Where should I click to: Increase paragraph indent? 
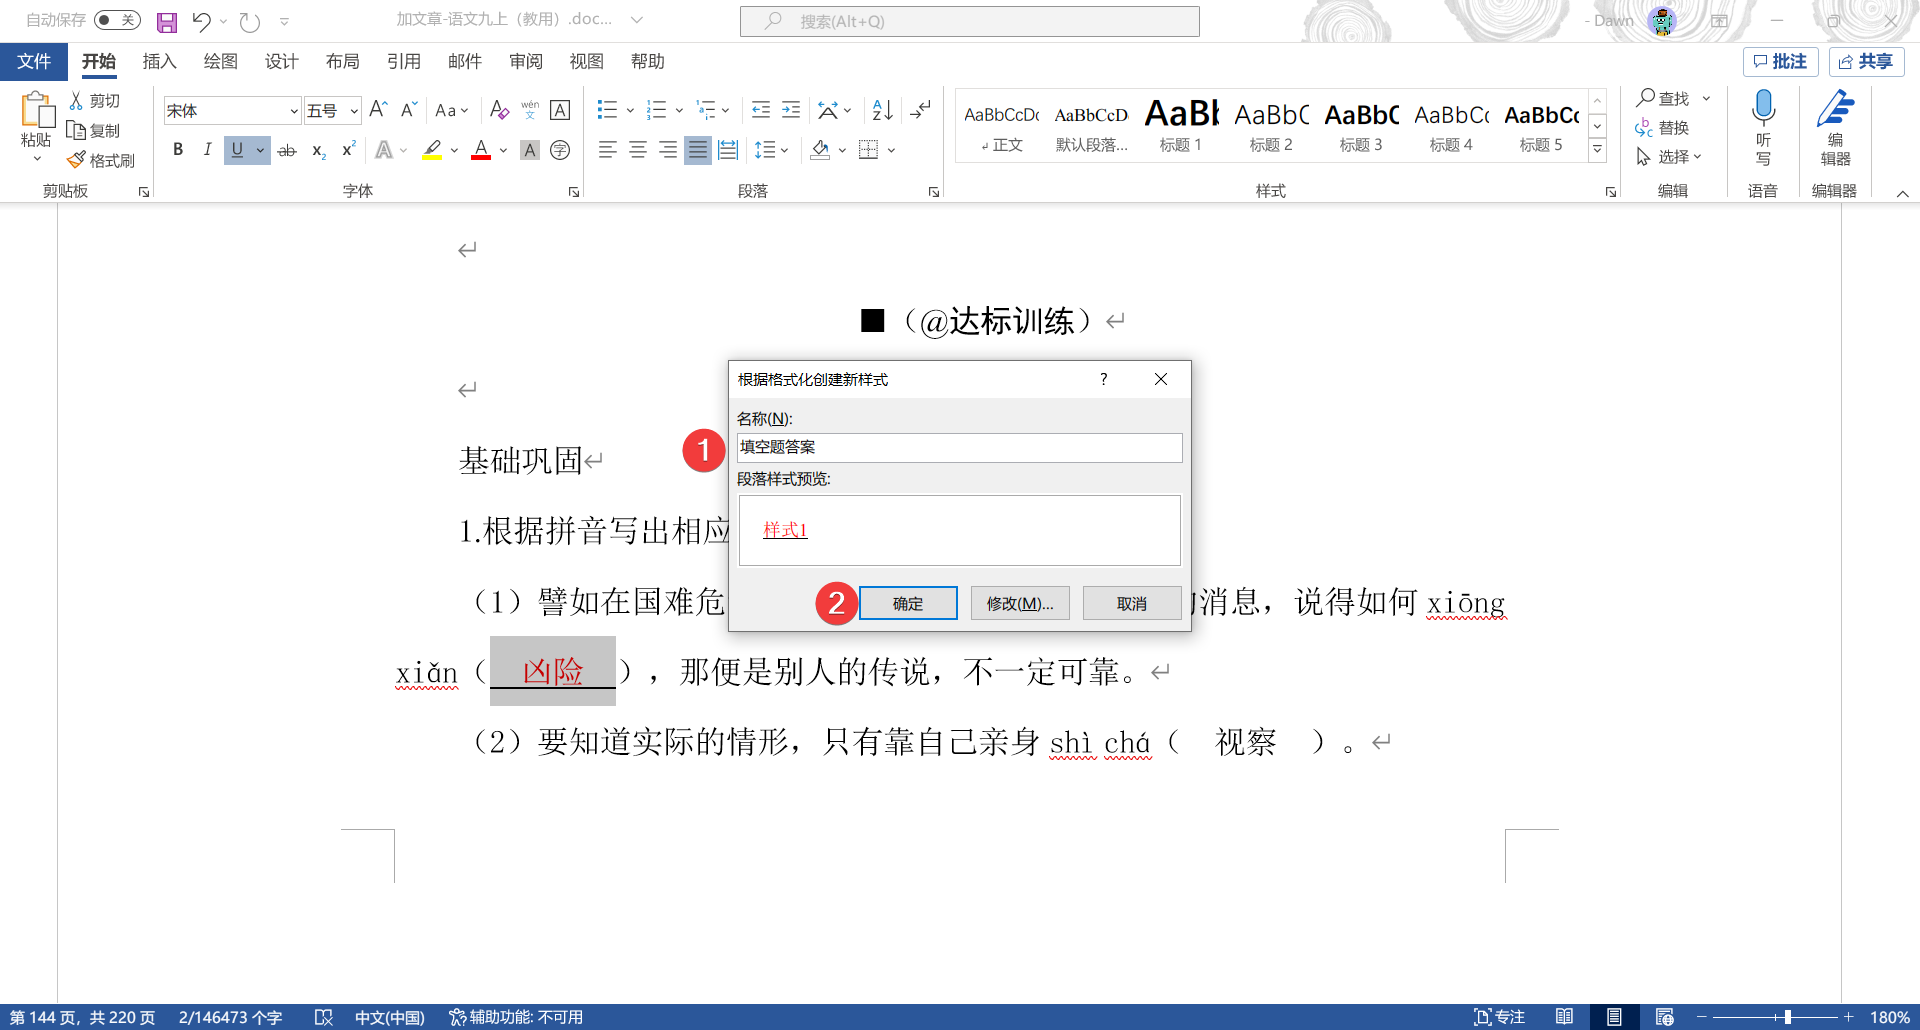tap(791, 110)
